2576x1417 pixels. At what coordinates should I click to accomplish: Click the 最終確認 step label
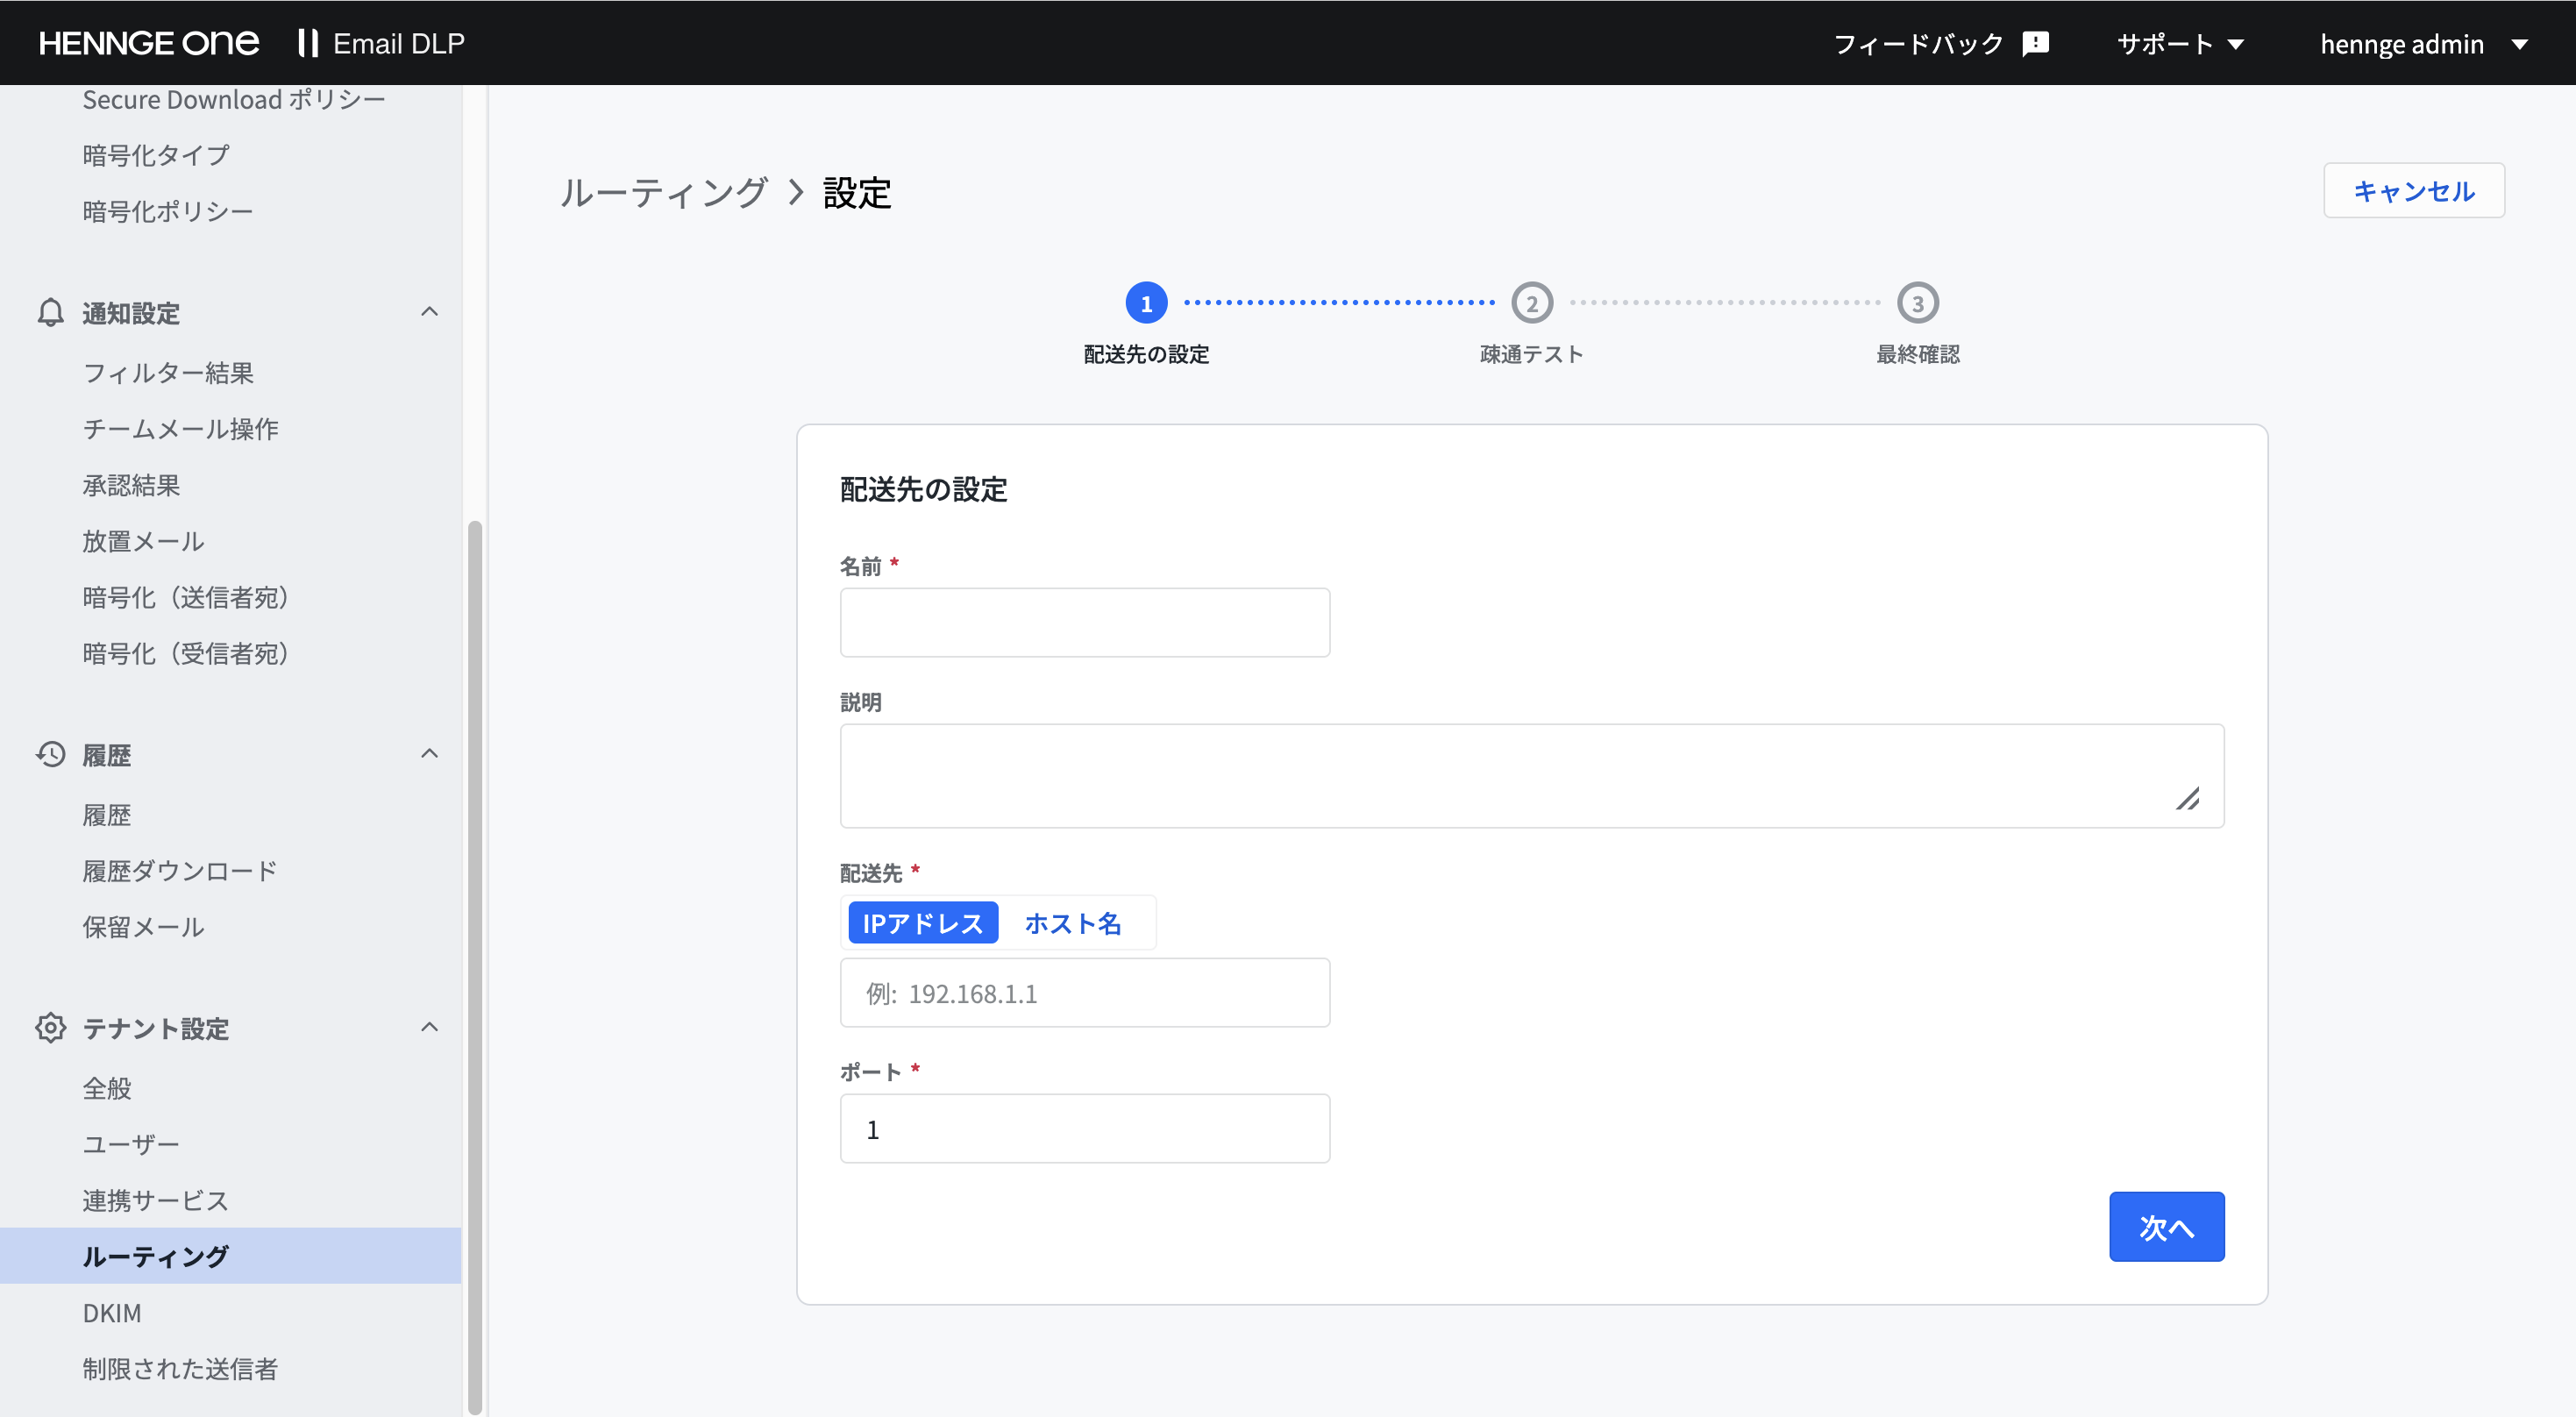point(1918,354)
